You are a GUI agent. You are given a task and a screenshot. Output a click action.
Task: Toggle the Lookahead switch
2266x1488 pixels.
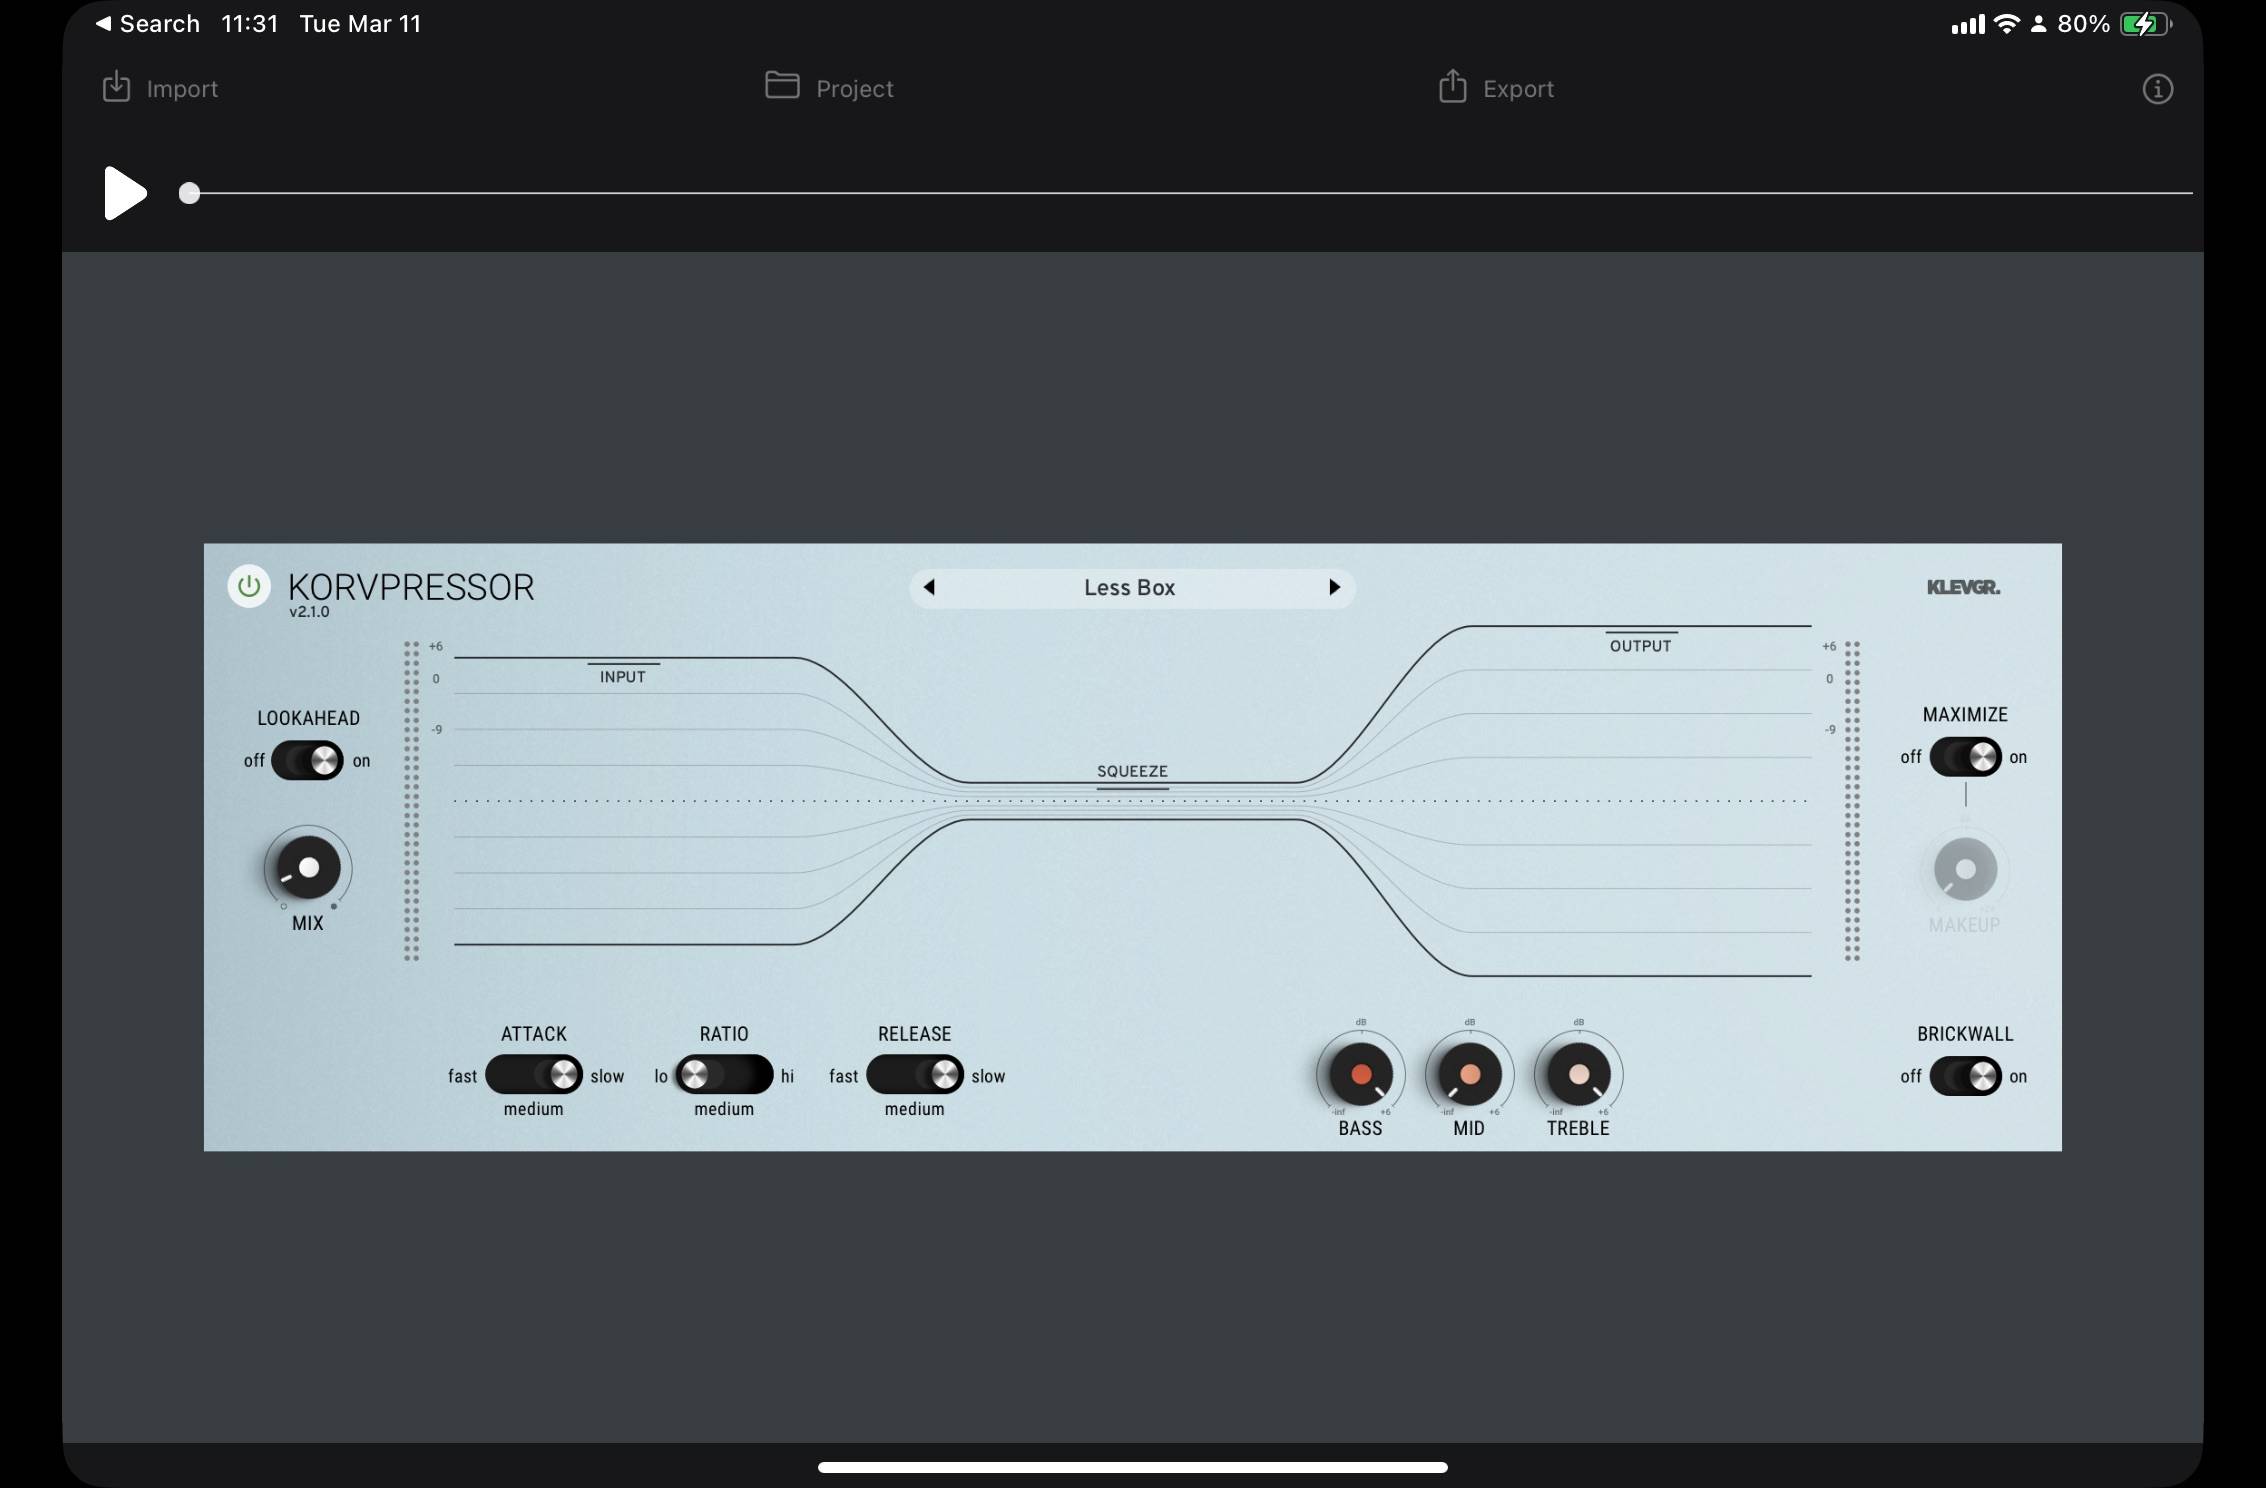(x=307, y=761)
